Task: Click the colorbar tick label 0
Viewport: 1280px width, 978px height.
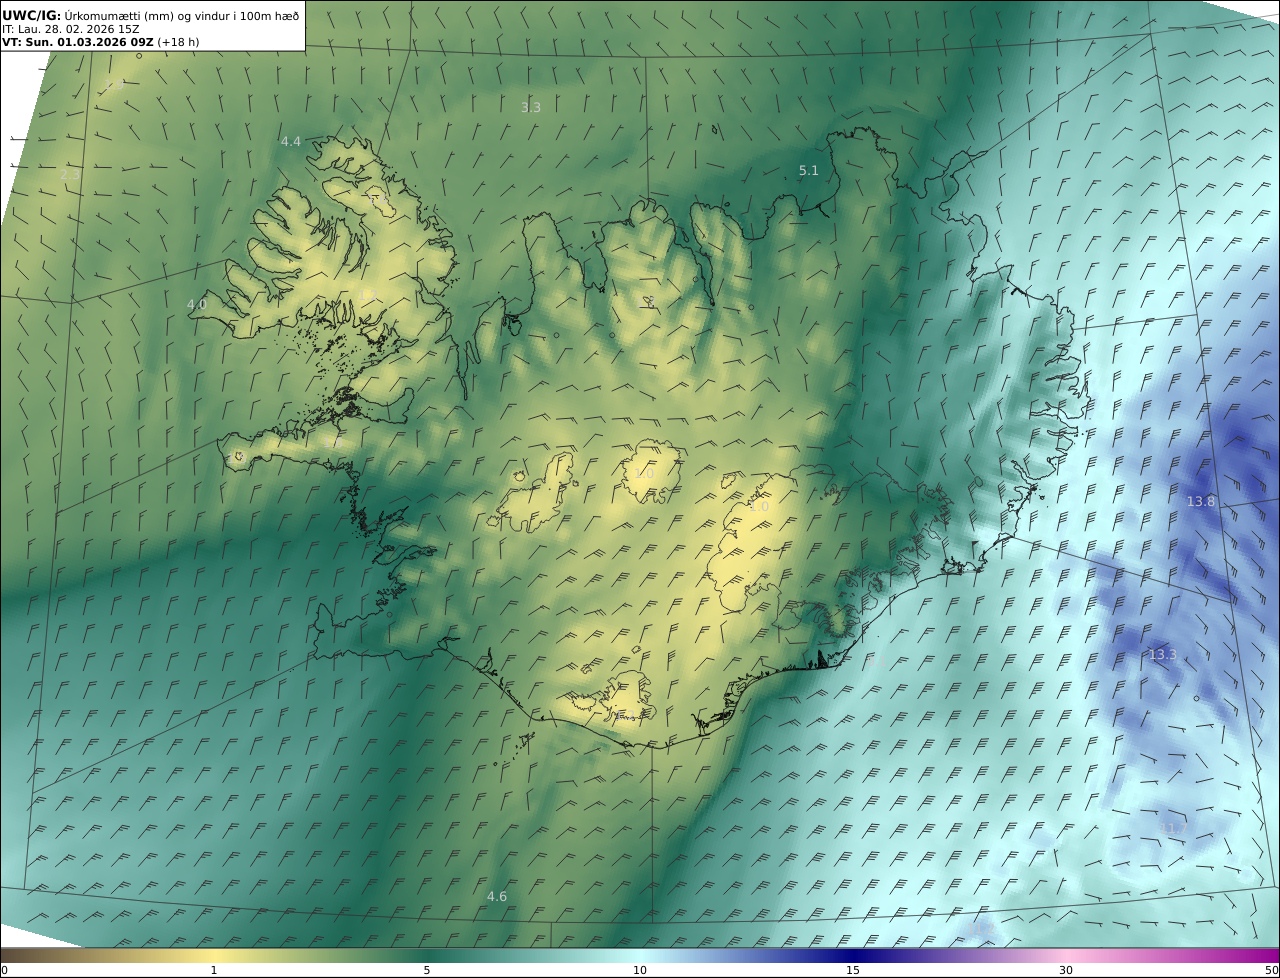Action: [4, 970]
